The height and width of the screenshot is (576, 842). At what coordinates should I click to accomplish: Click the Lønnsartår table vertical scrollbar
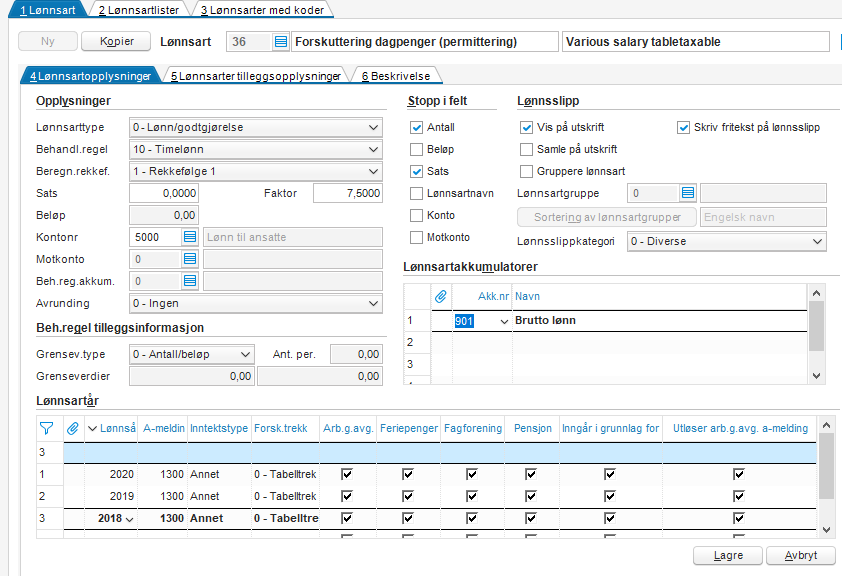pyautogui.click(x=826, y=470)
